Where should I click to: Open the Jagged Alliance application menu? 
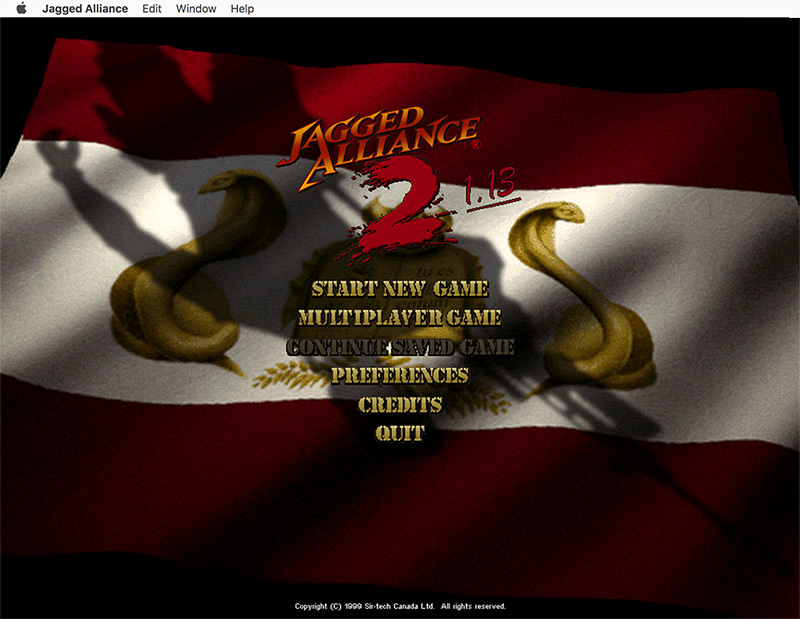(x=85, y=9)
